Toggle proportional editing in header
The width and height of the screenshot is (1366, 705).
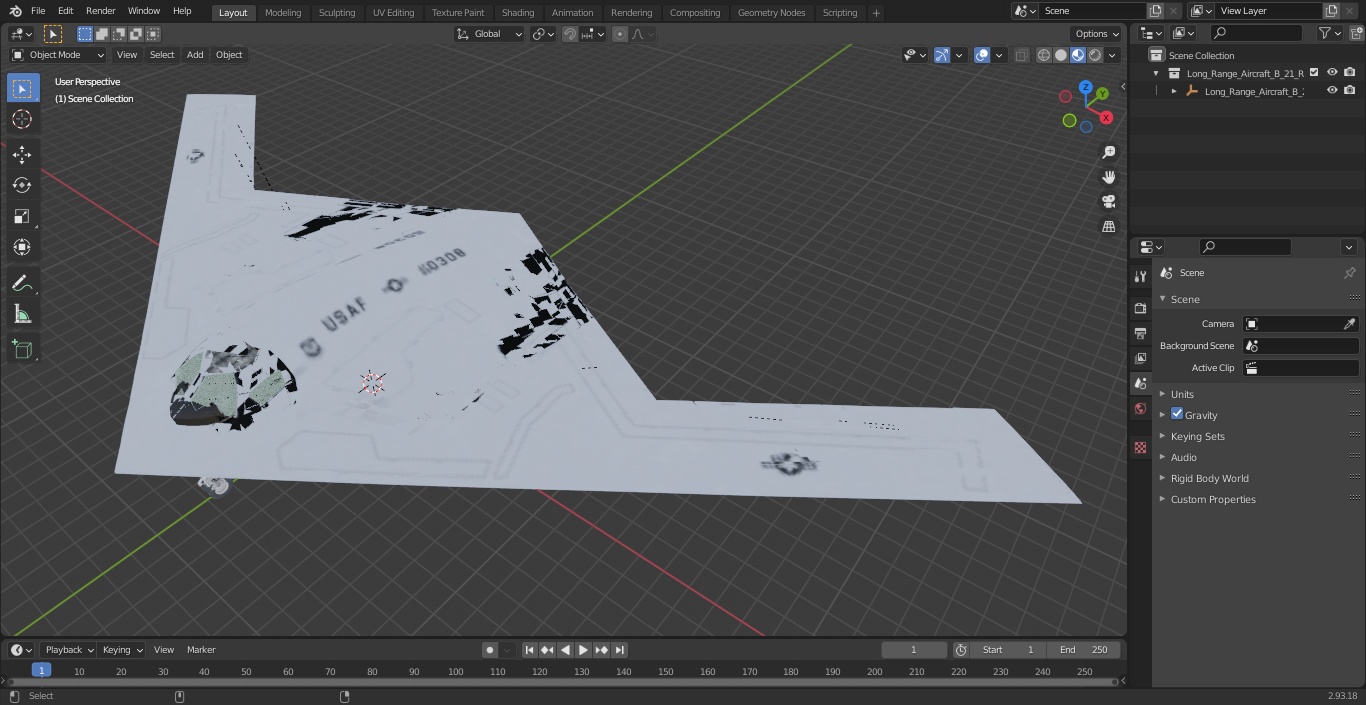620,34
